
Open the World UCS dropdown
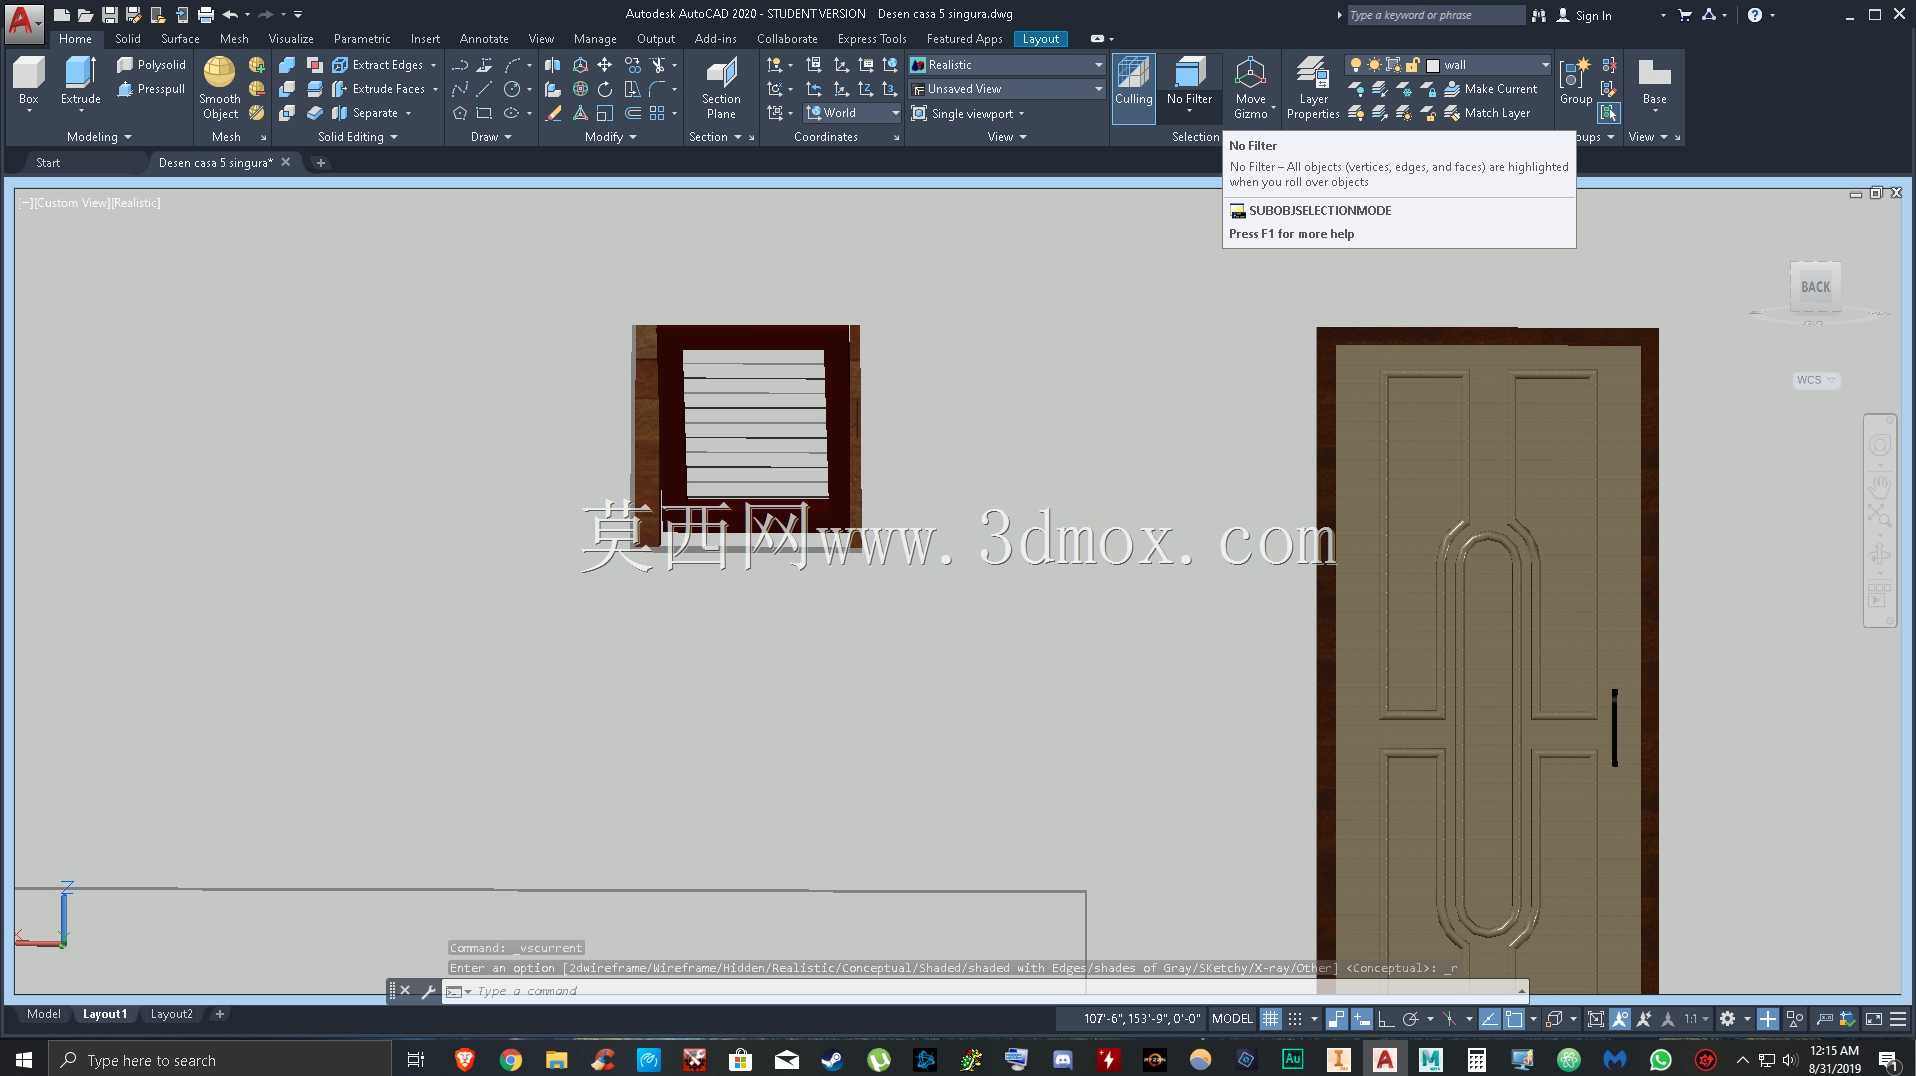pyautogui.click(x=852, y=113)
